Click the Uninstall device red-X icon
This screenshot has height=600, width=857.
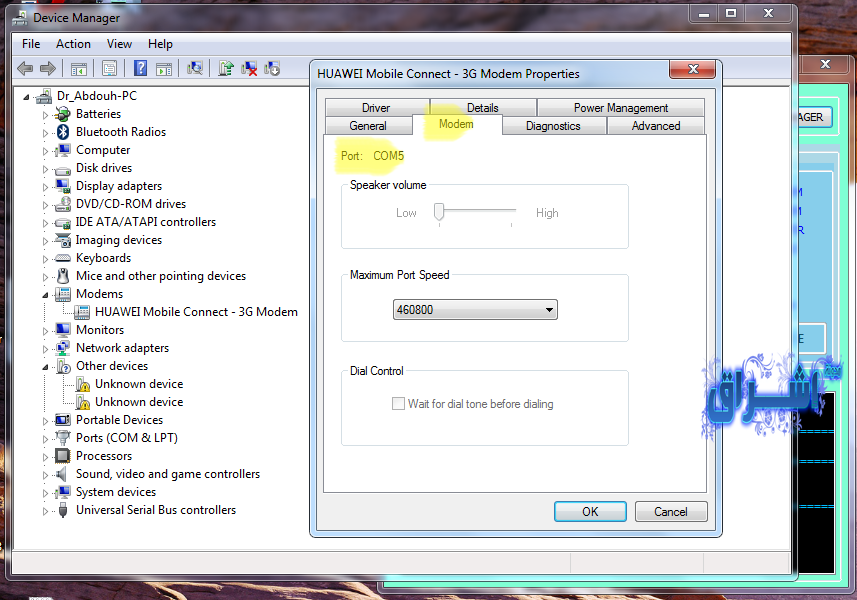tap(249, 68)
